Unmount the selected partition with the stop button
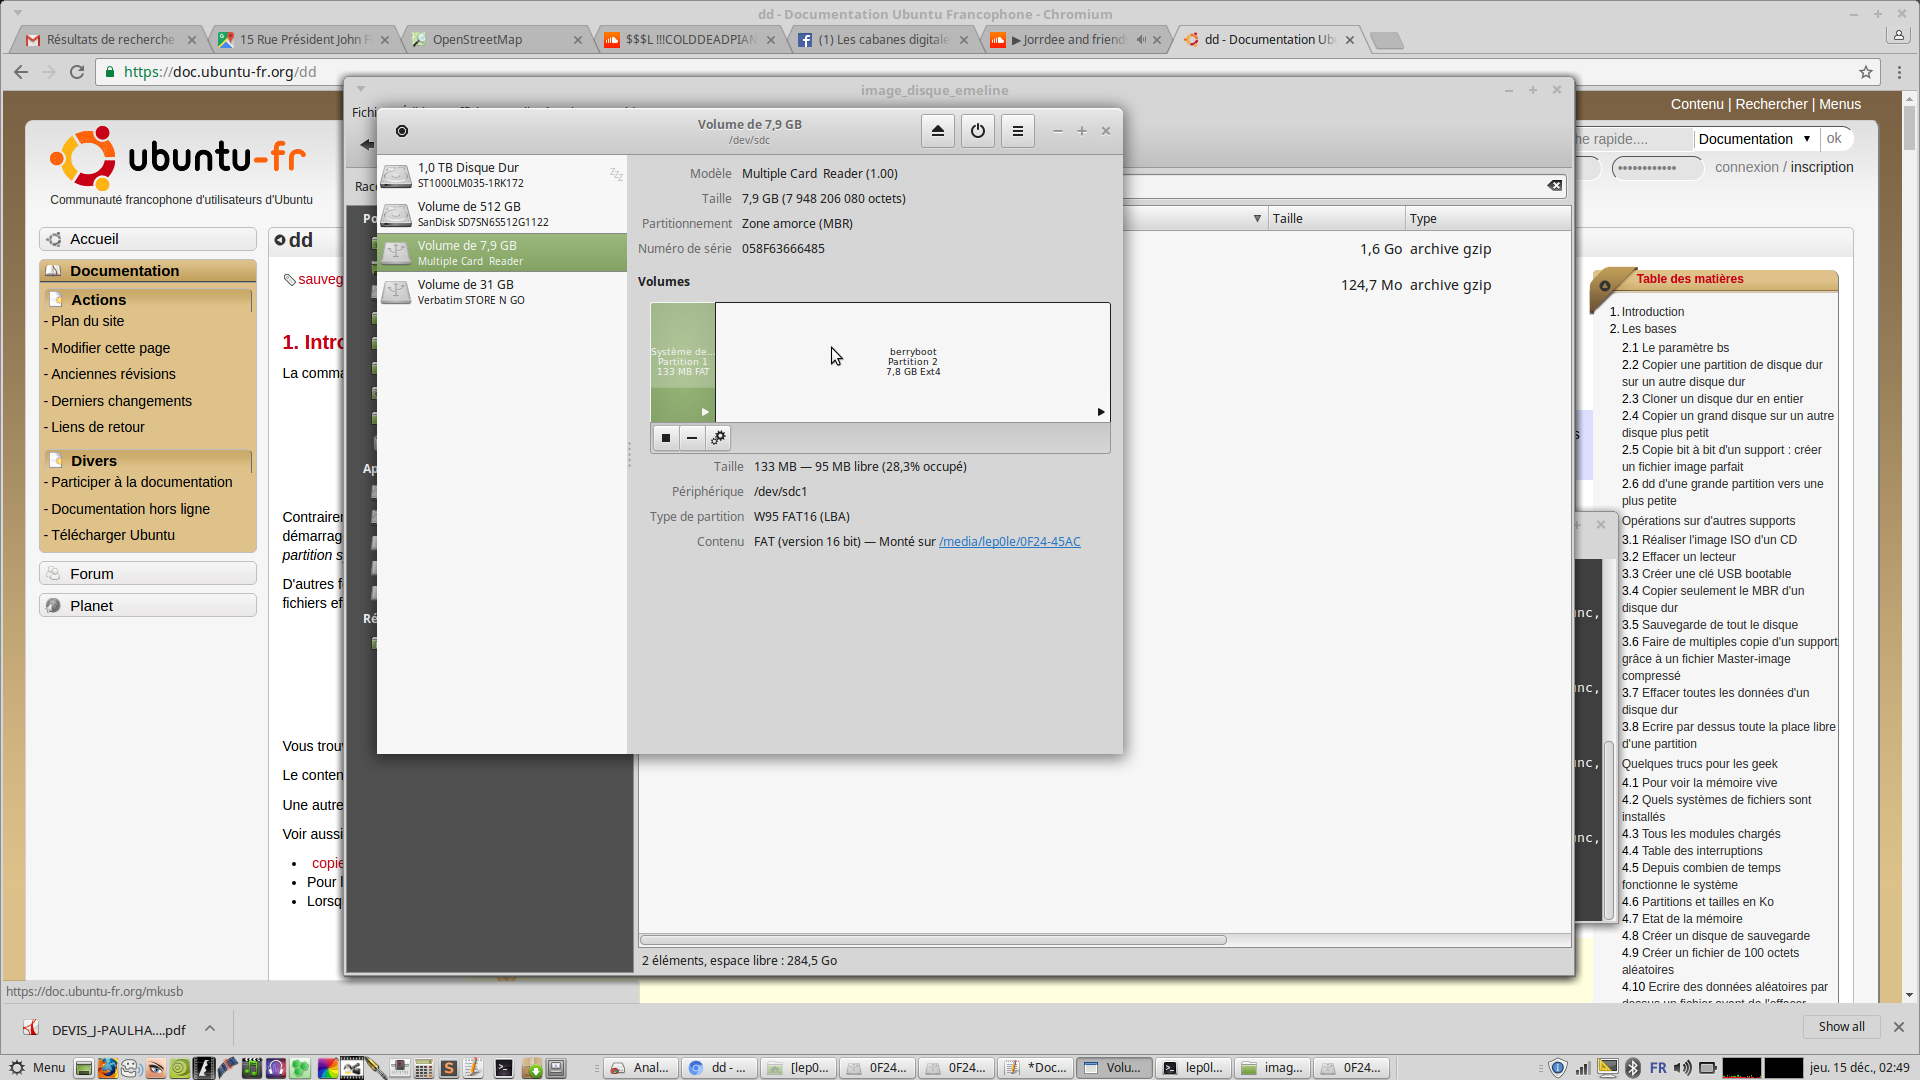Screen dimensions: 1920x1080 tap(665, 438)
